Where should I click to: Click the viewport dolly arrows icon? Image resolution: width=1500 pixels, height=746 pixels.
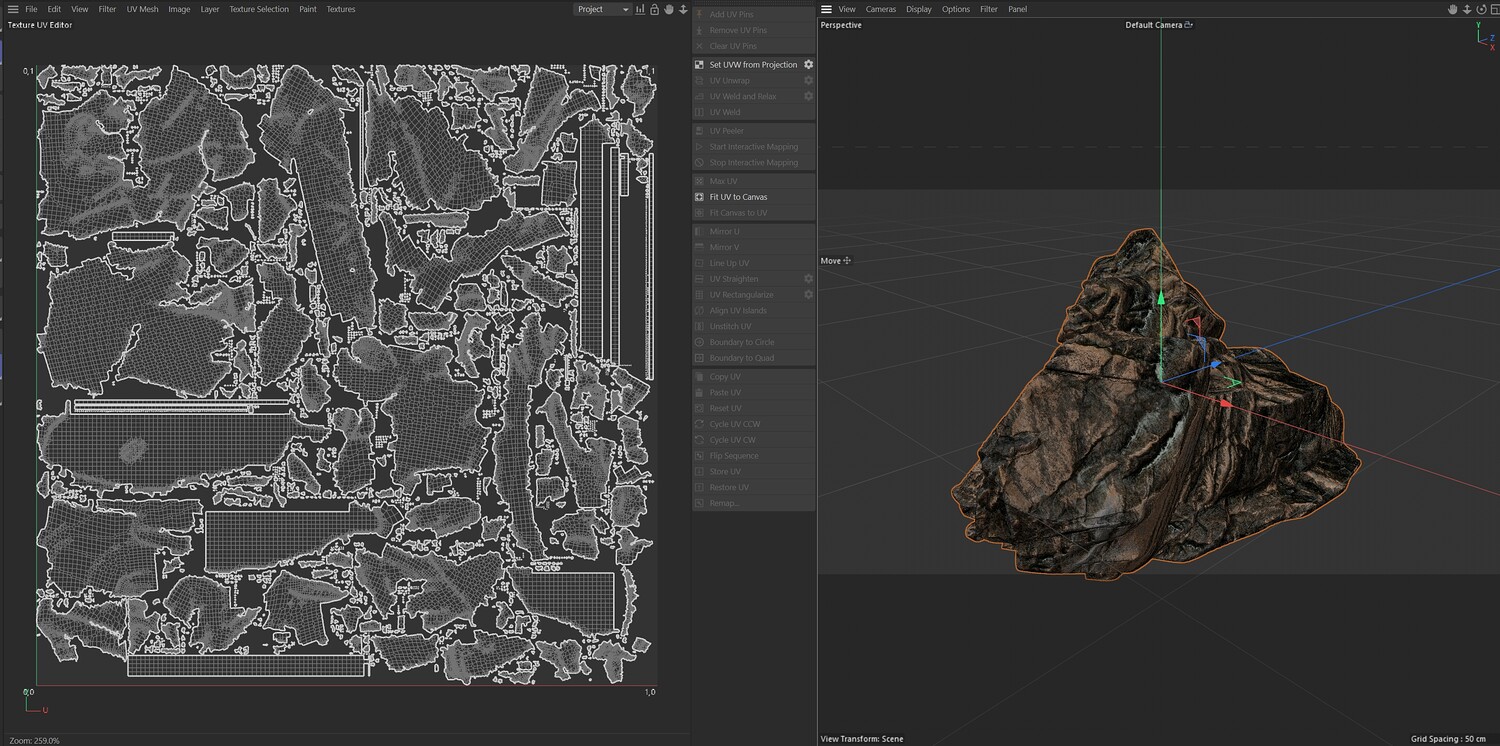1467,9
